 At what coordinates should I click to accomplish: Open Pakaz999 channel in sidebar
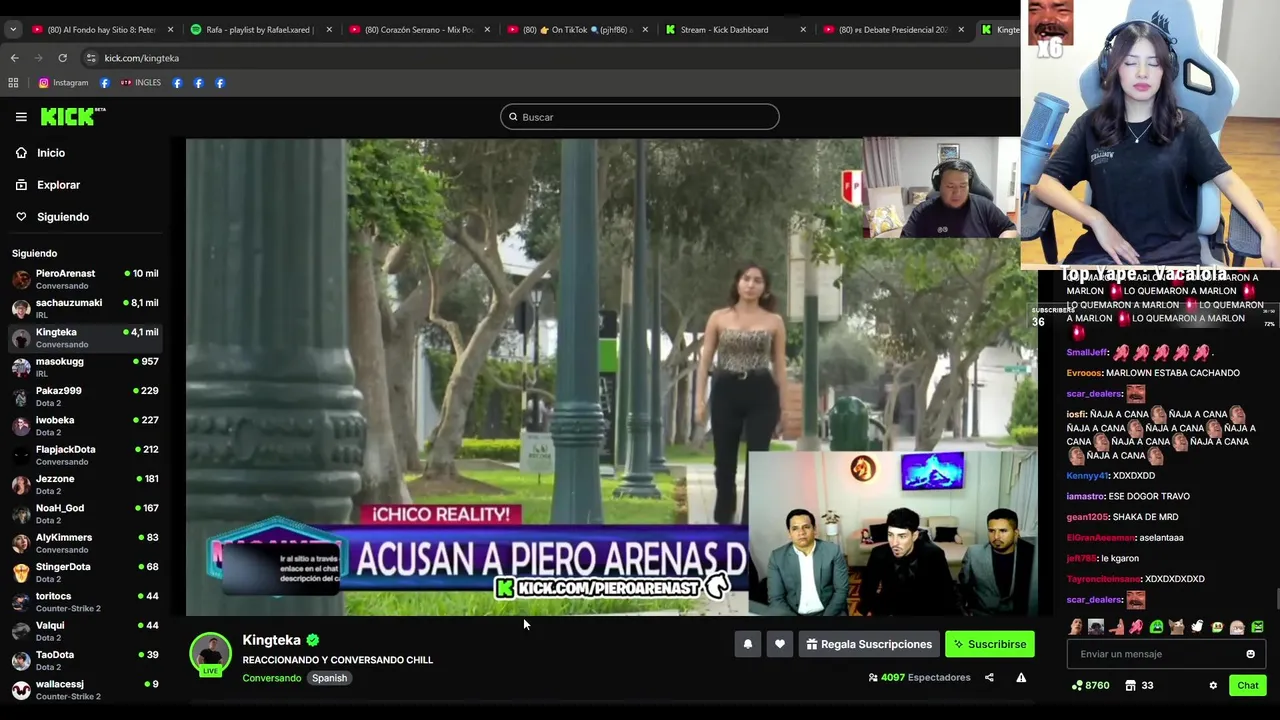pyautogui.click(x=85, y=396)
